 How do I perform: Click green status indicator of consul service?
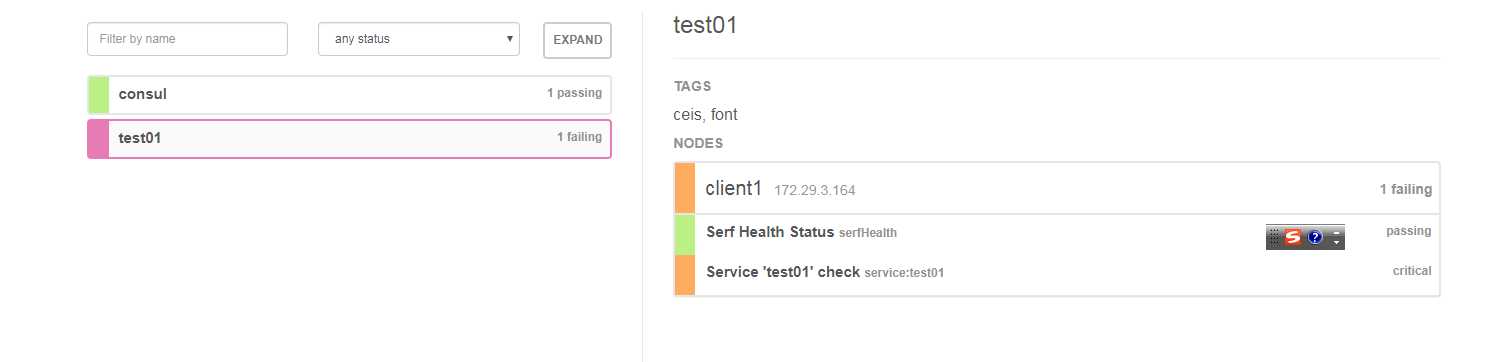click(98, 94)
